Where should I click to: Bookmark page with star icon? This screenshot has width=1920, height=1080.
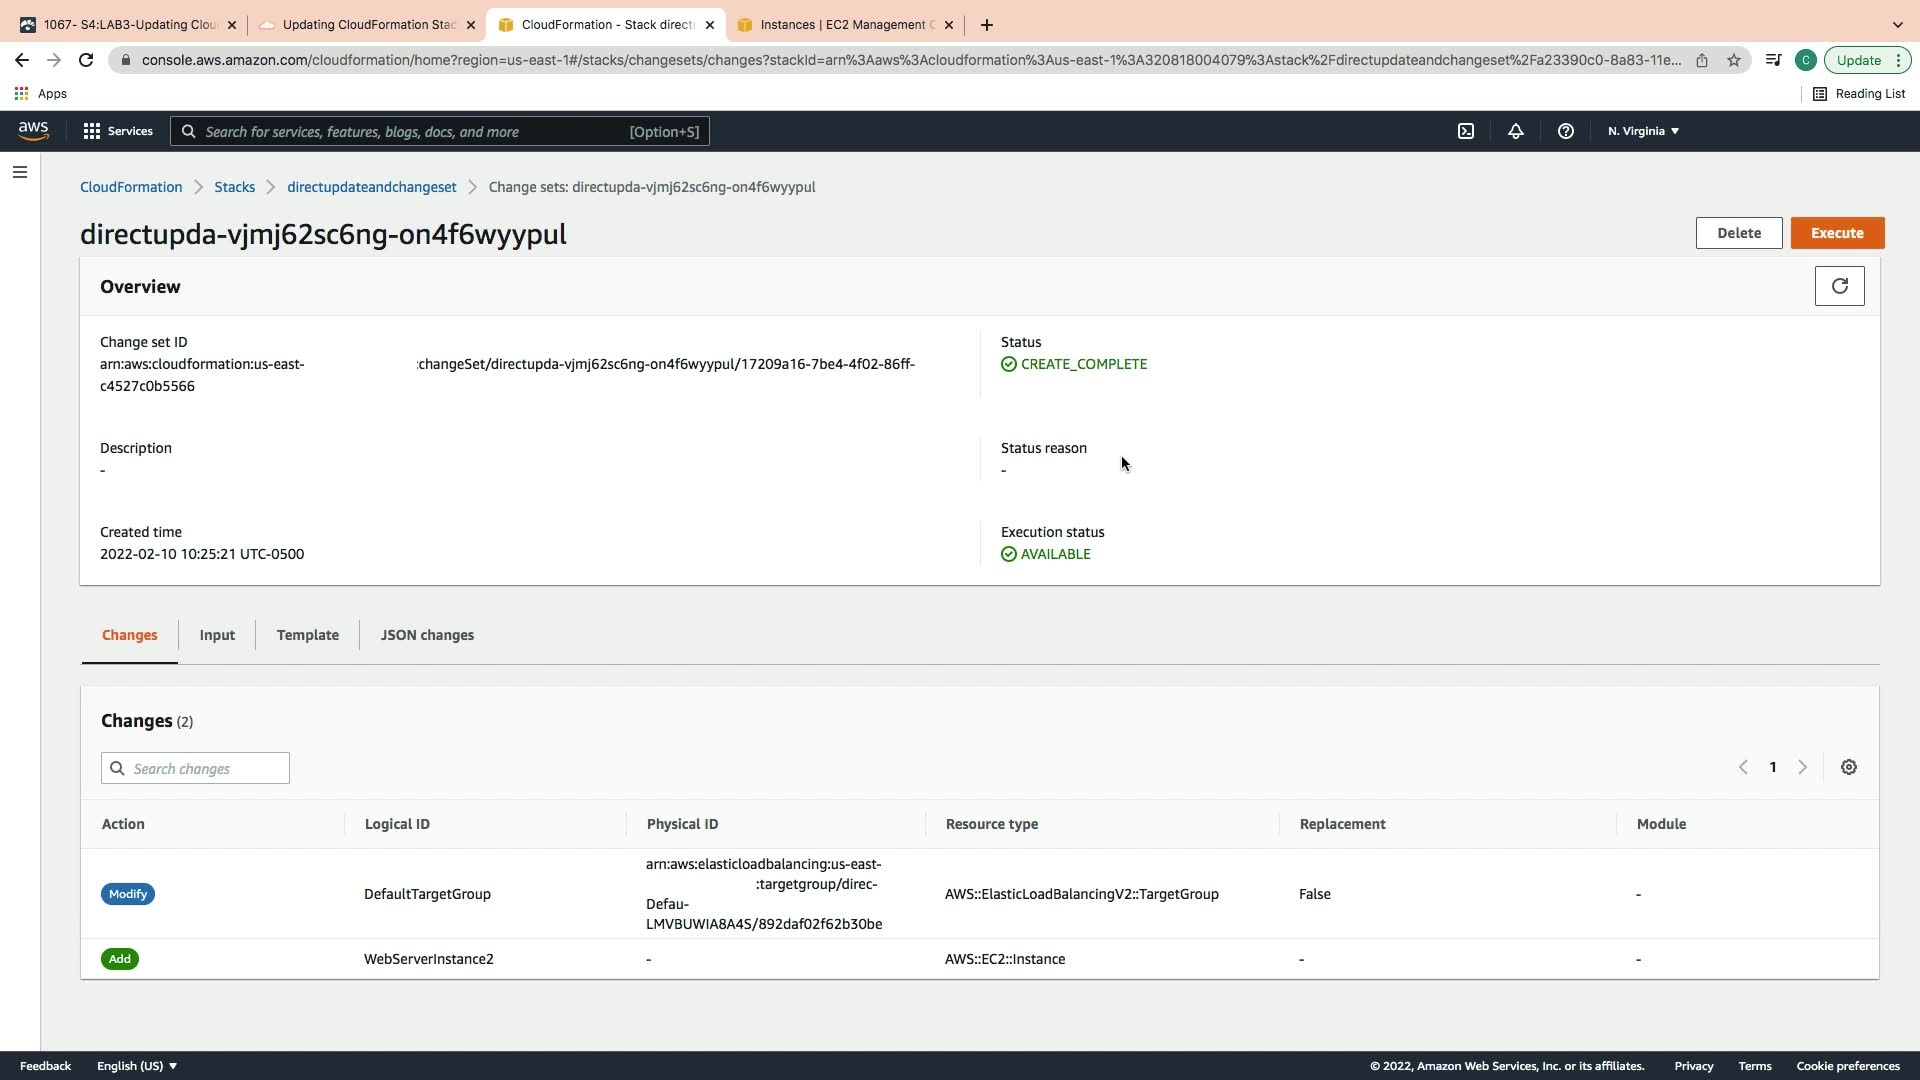[x=1733, y=60]
